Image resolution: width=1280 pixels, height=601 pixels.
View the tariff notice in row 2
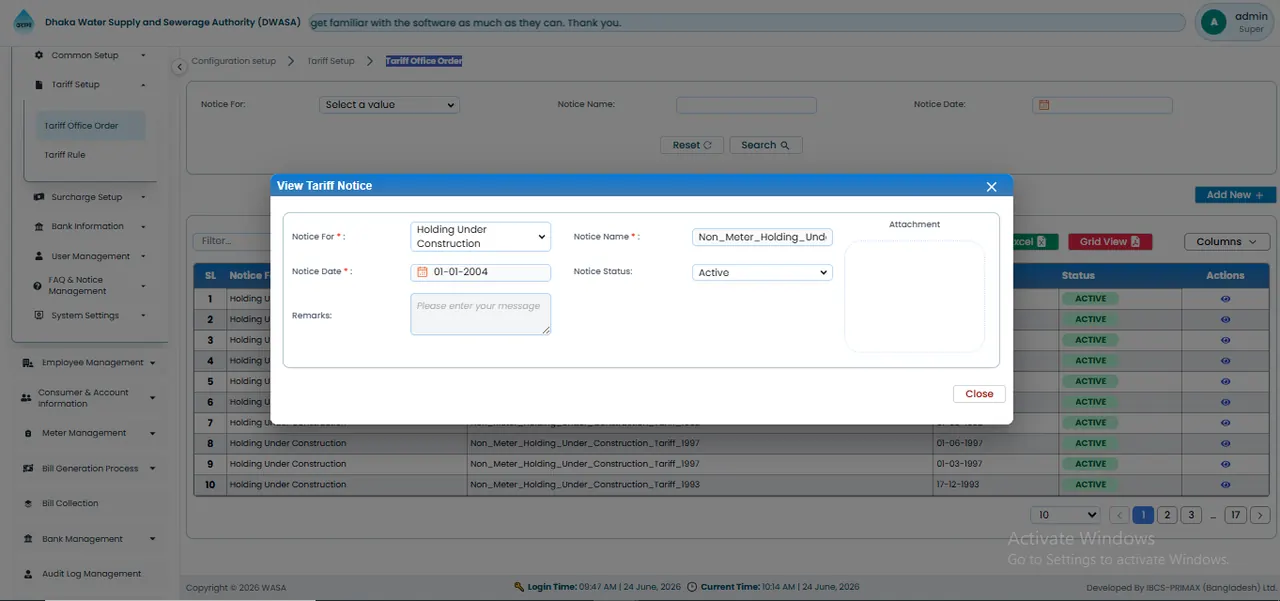click(1225, 320)
